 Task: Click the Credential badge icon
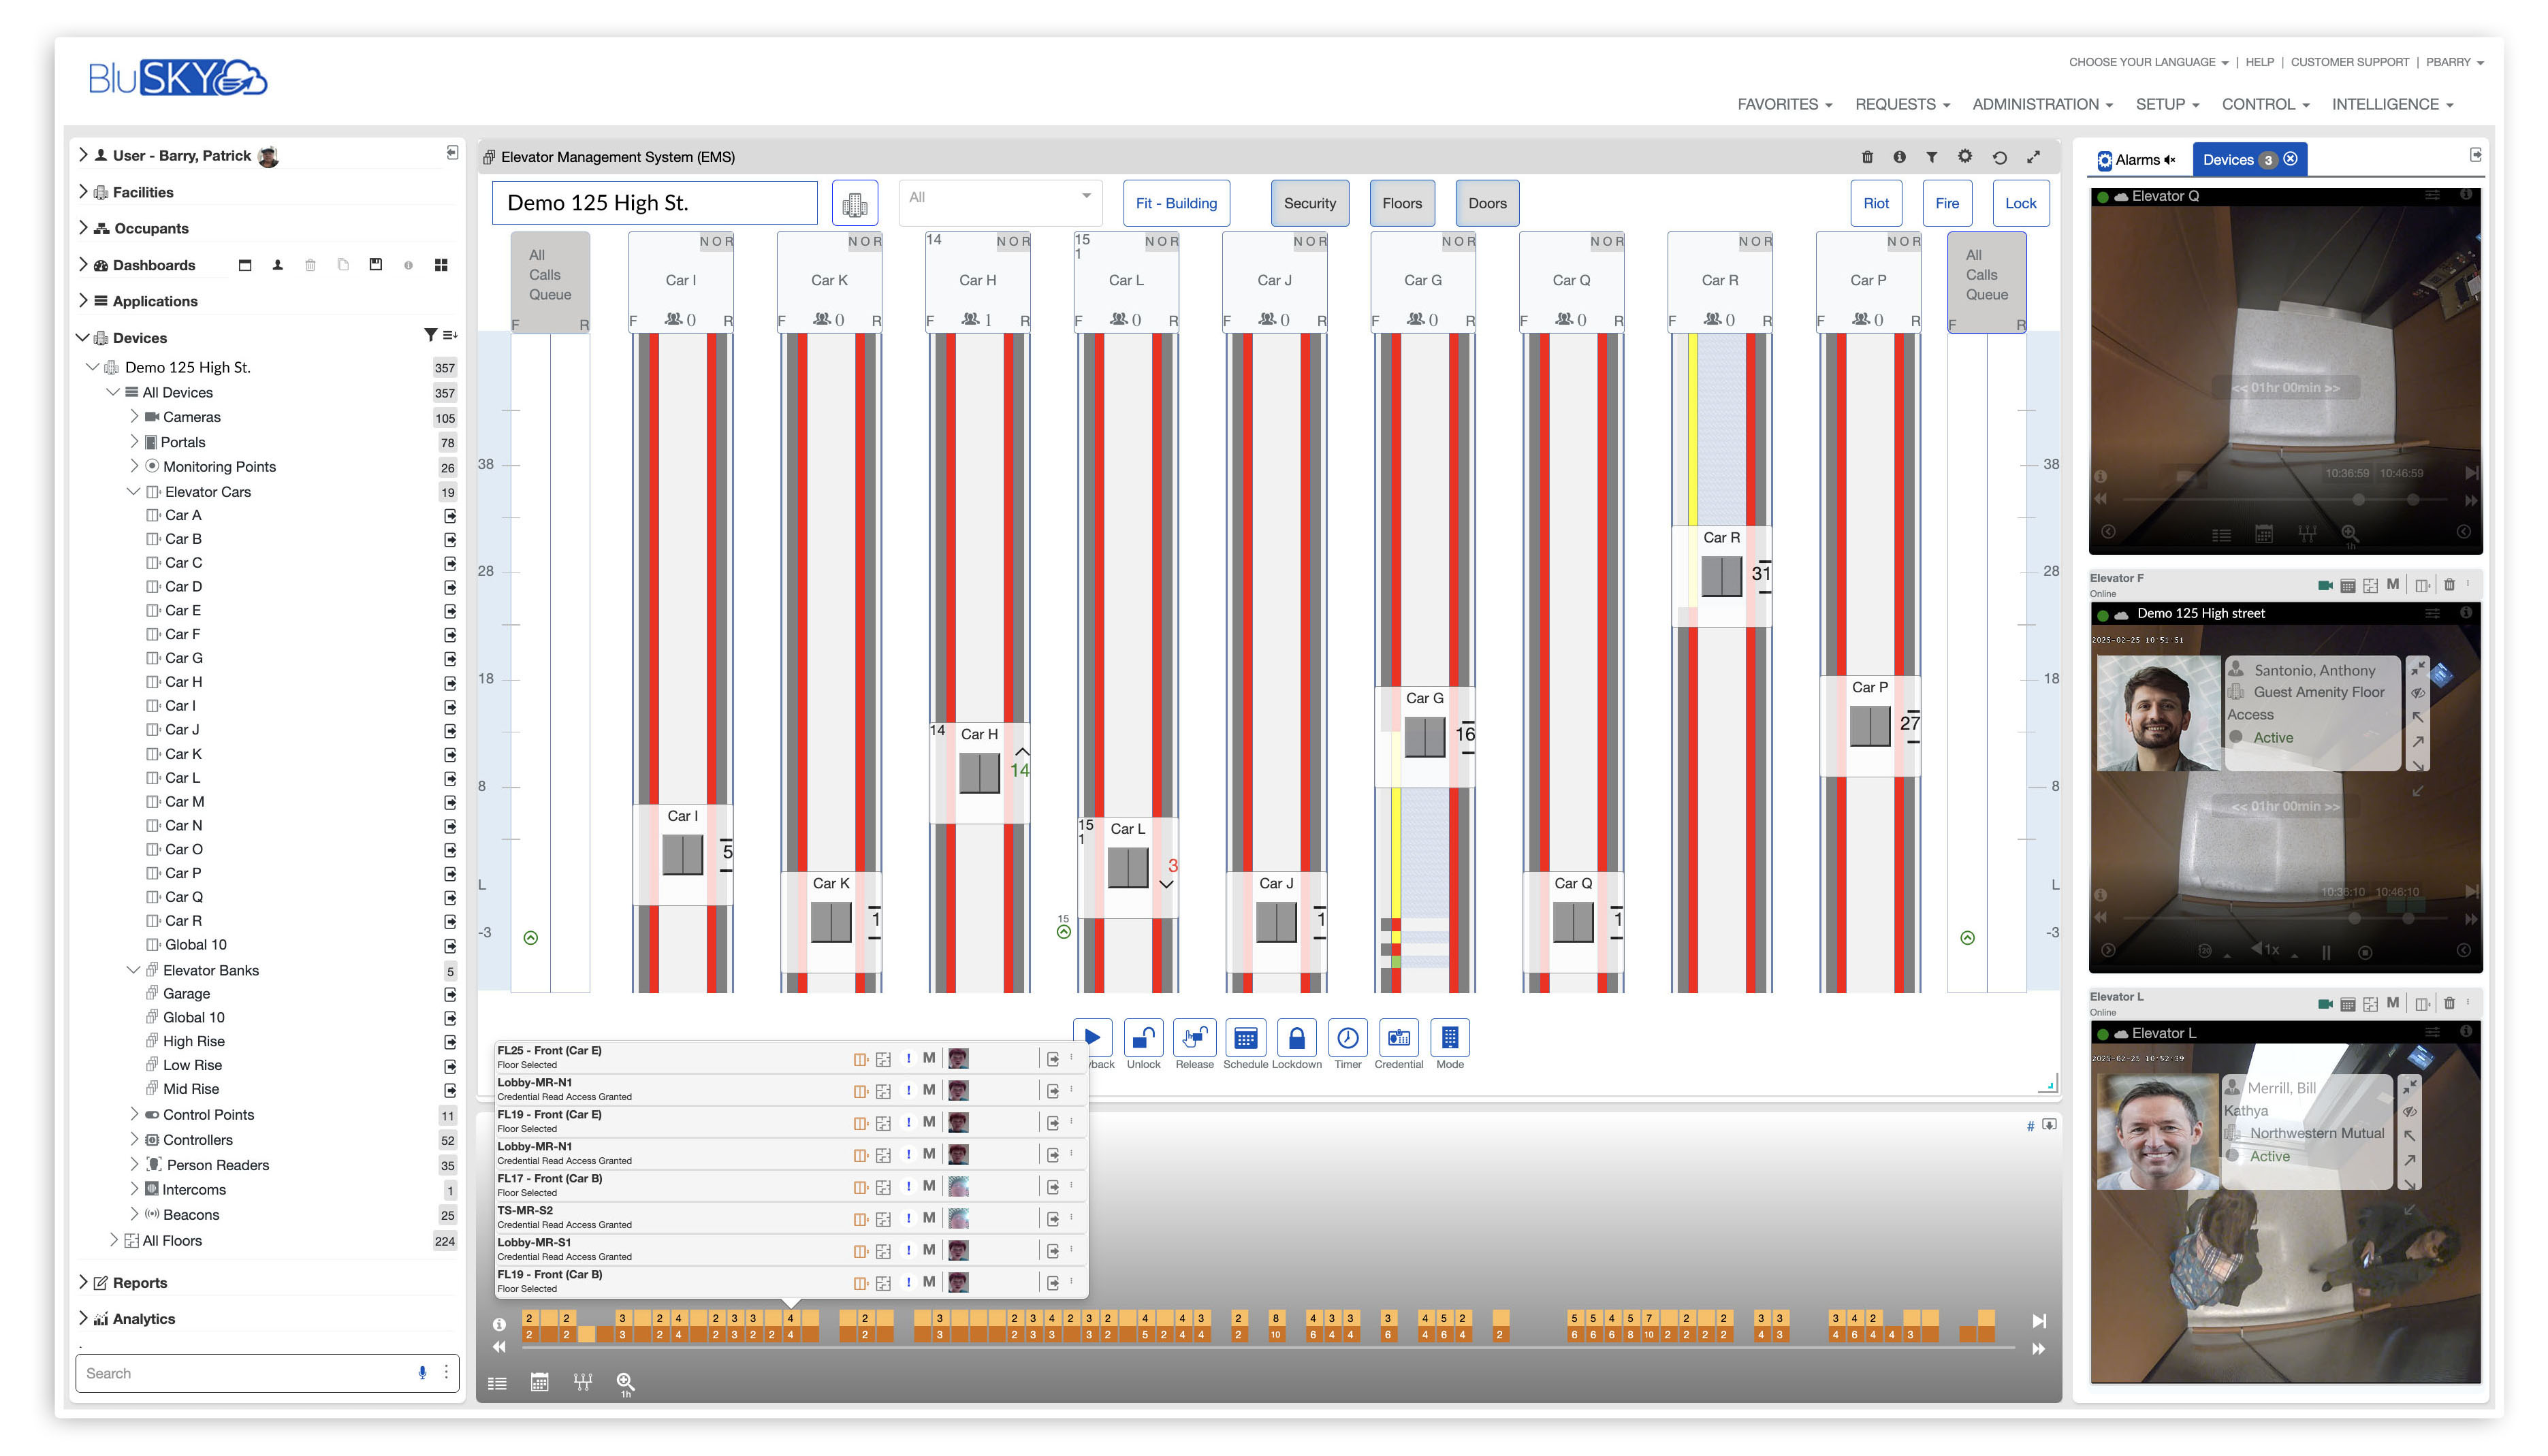1398,1039
